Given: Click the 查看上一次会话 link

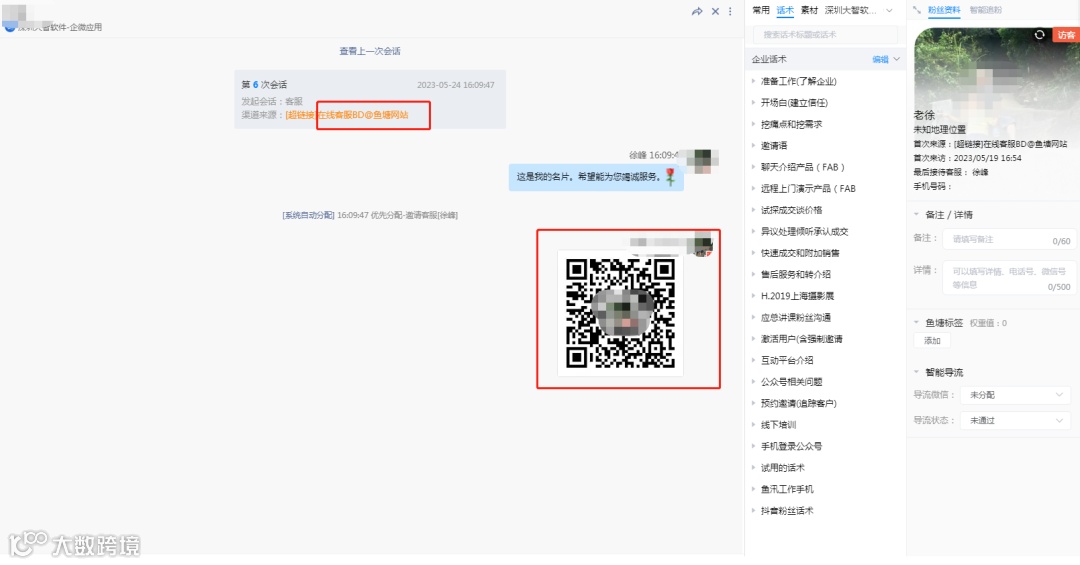Looking at the screenshot, I should pos(370,51).
